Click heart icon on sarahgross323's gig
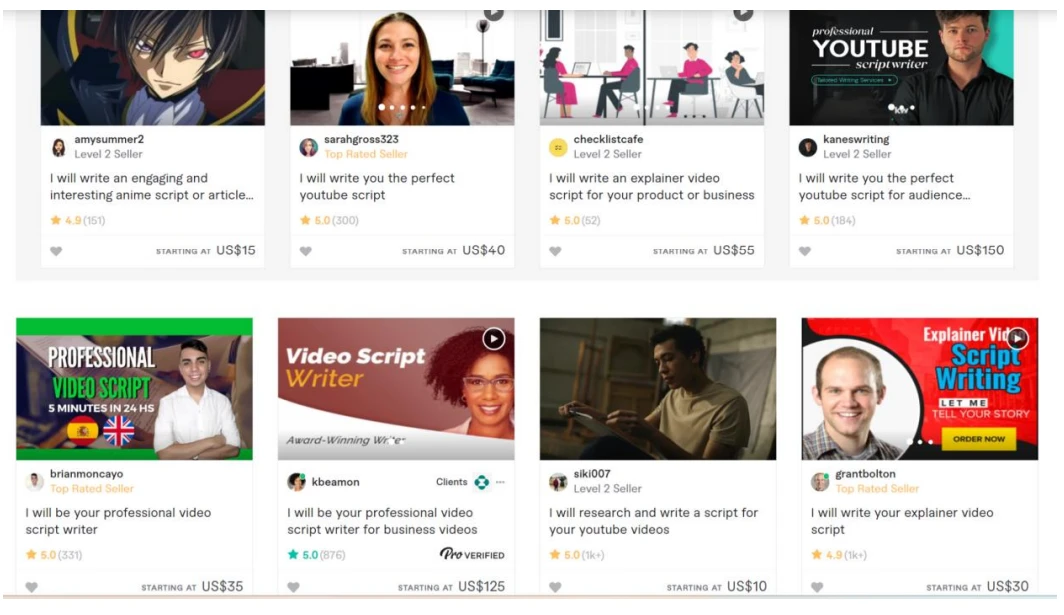 (x=306, y=251)
